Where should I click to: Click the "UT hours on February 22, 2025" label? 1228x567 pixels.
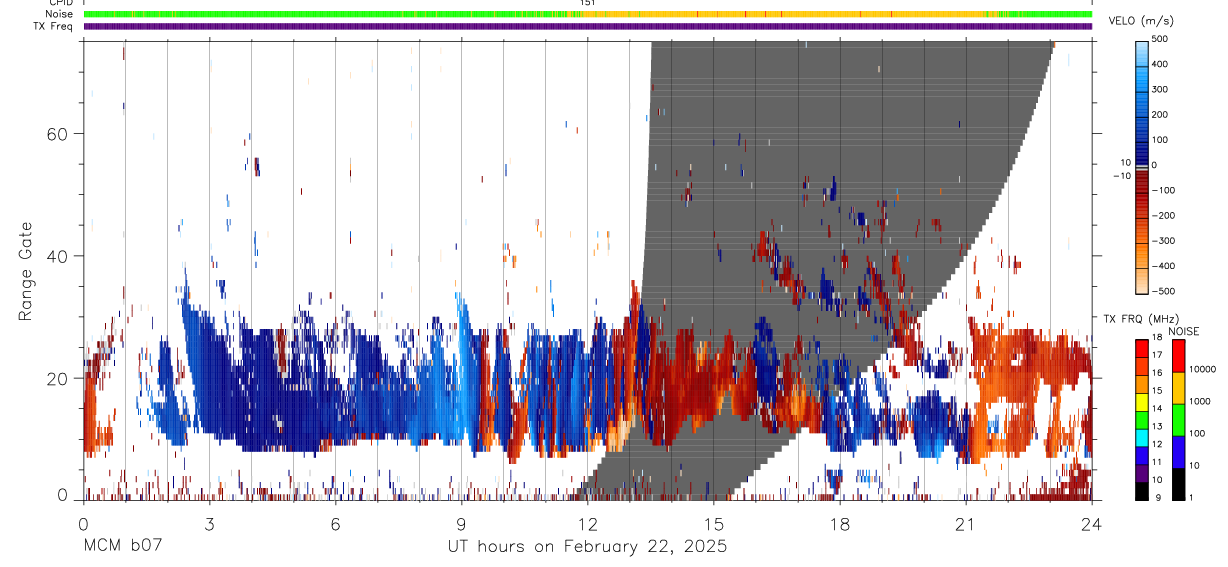coord(587,546)
